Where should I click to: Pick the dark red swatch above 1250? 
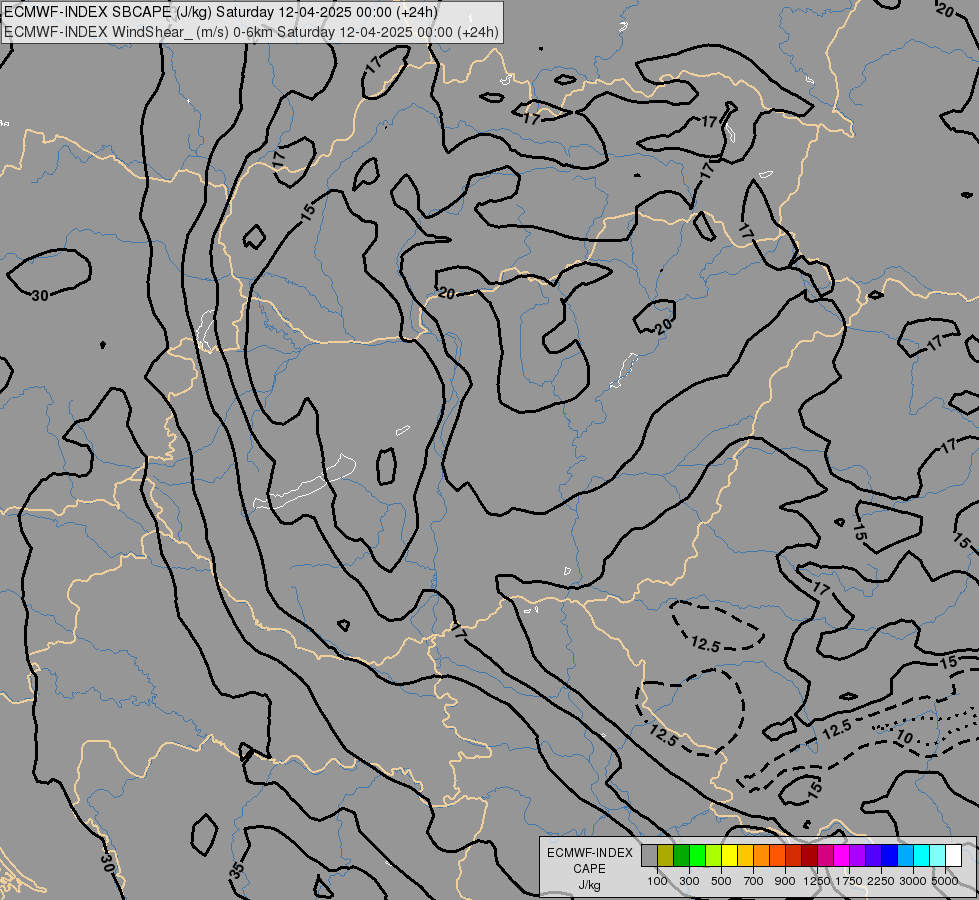(809, 855)
